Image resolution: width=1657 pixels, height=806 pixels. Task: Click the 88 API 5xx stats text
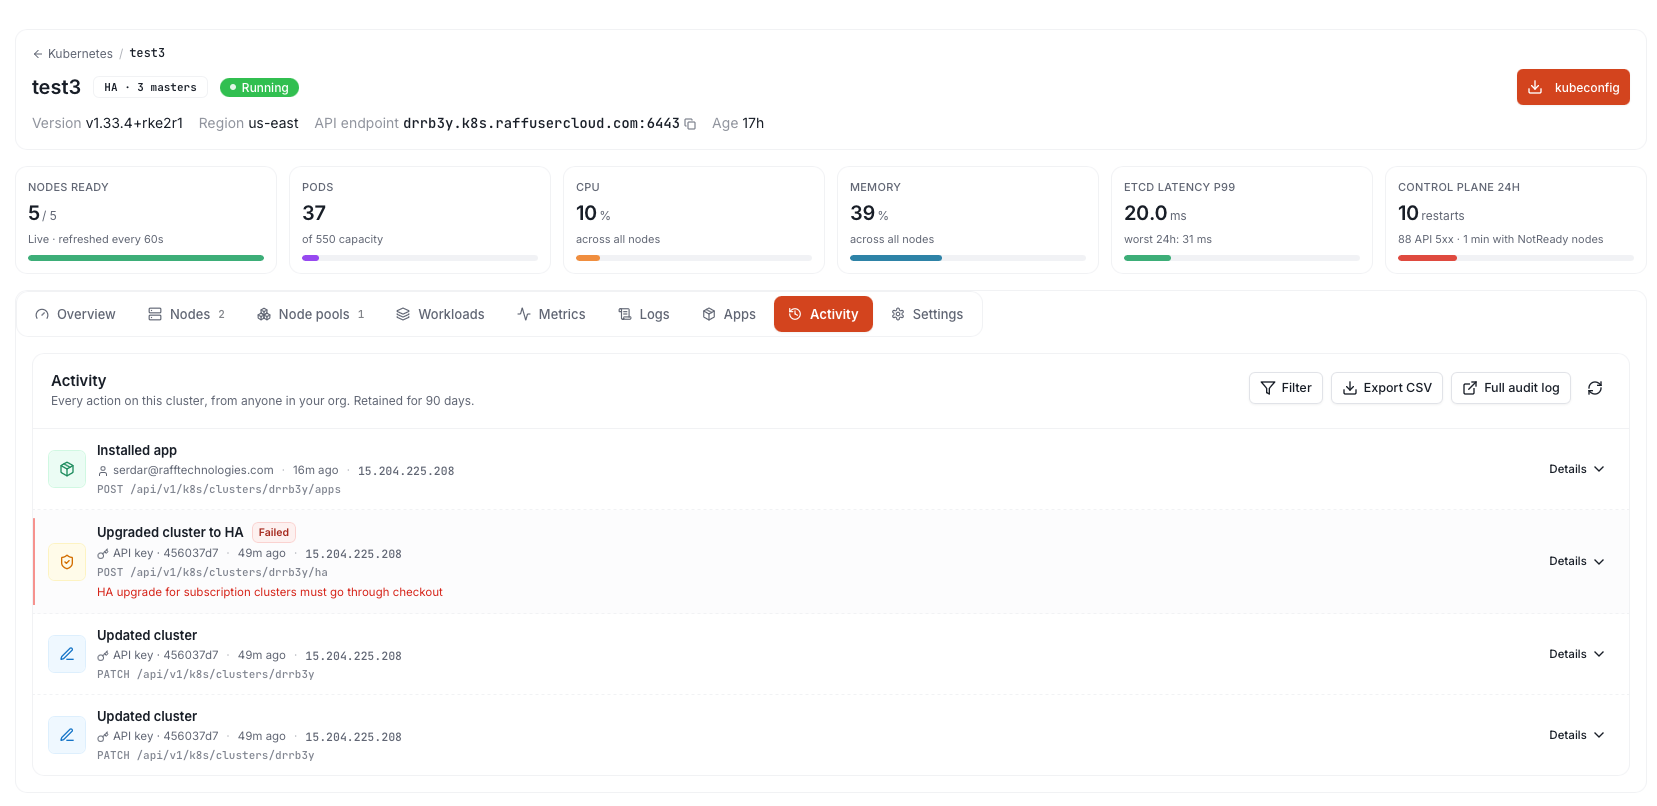[x=1426, y=240]
